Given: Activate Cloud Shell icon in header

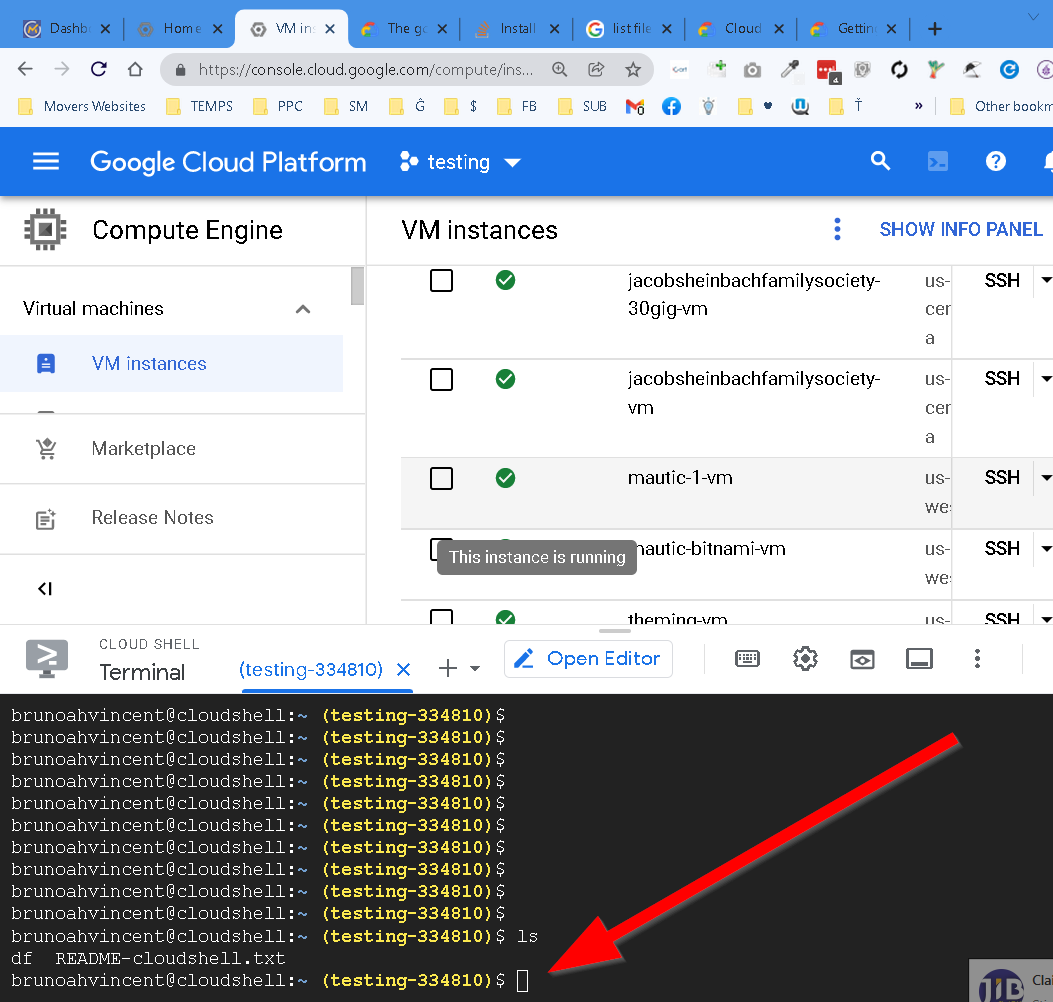Looking at the screenshot, I should point(937,162).
